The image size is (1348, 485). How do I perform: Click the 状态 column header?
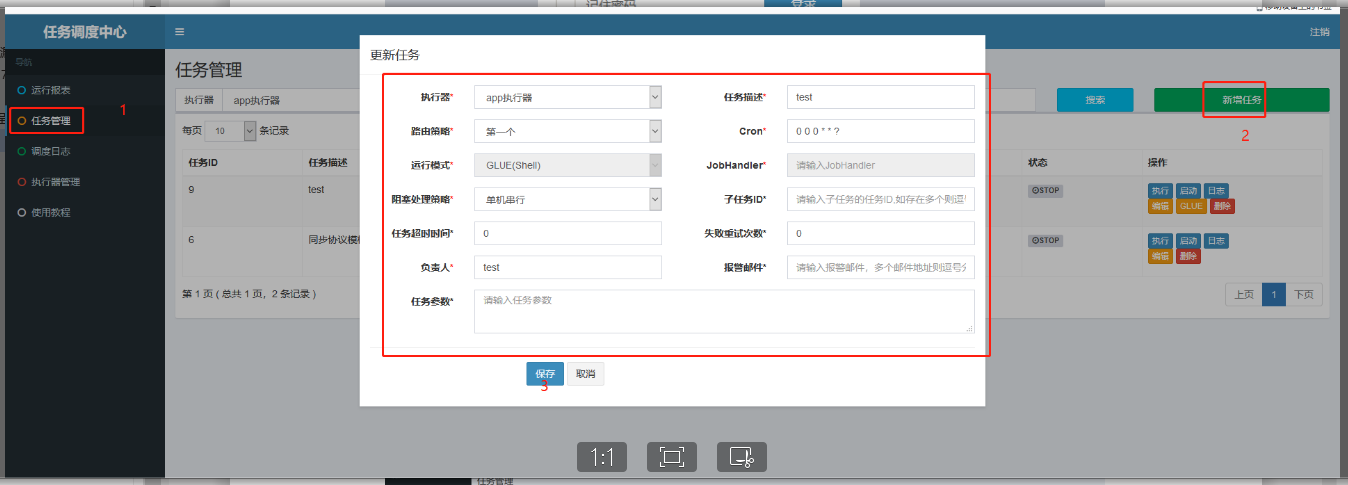click(1037, 162)
